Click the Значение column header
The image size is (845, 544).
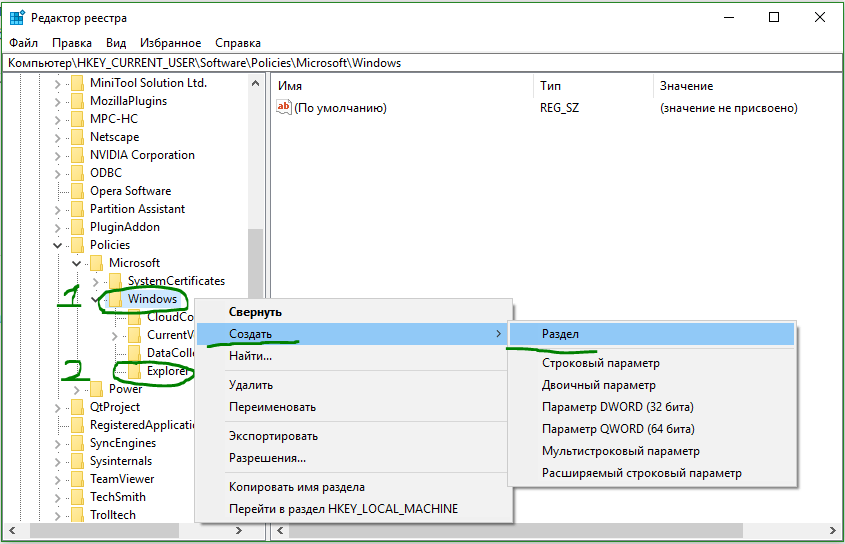coord(686,86)
